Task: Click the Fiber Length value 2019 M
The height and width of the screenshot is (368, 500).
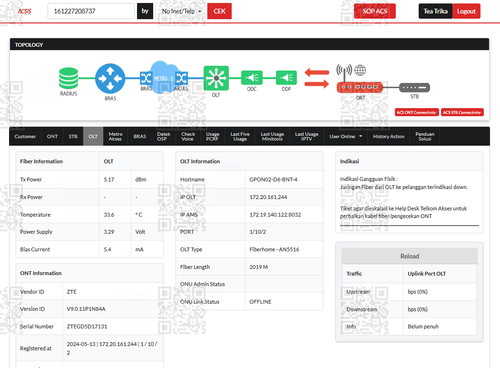Action: click(x=259, y=267)
